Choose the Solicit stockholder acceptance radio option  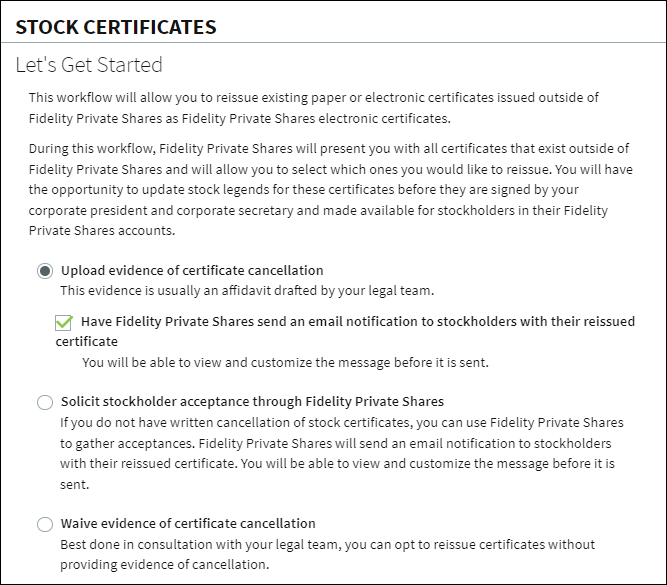pyautogui.click(x=45, y=402)
